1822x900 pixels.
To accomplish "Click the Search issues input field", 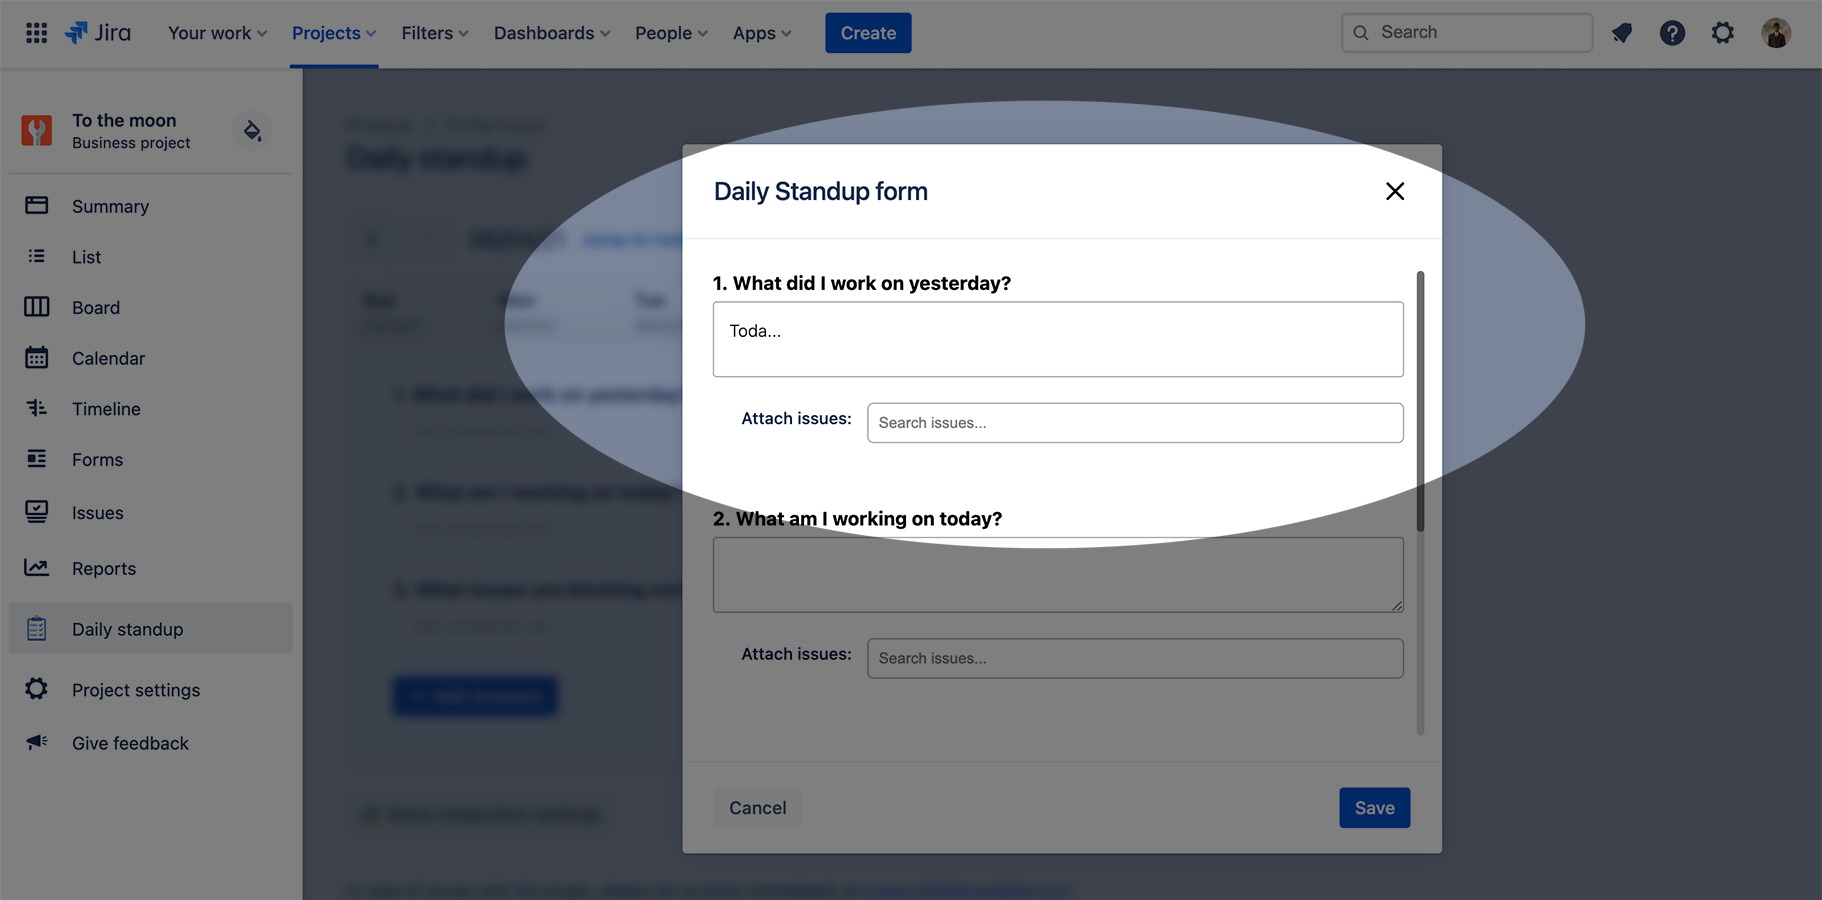I will pos(1134,422).
